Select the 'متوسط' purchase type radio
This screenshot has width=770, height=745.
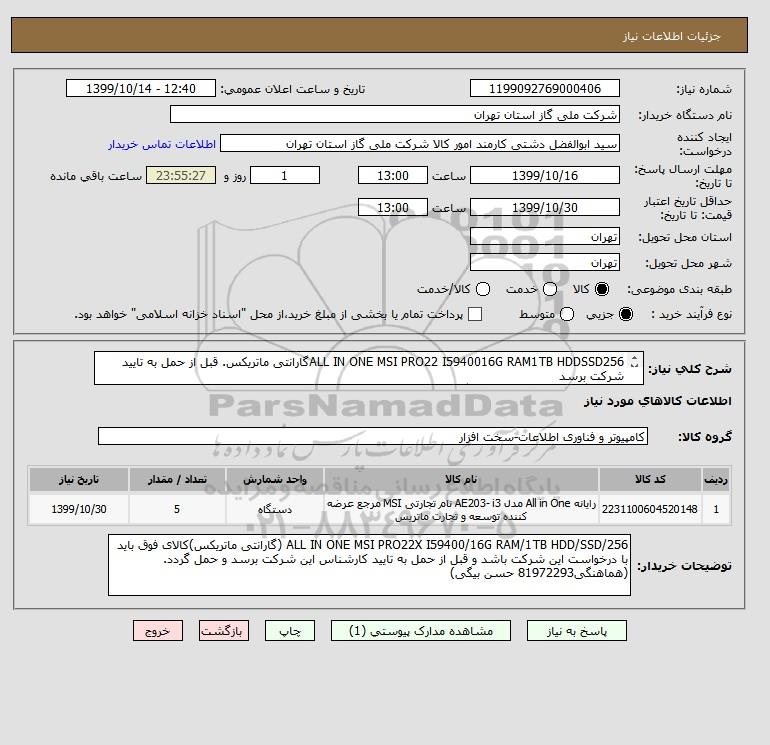click(x=567, y=314)
